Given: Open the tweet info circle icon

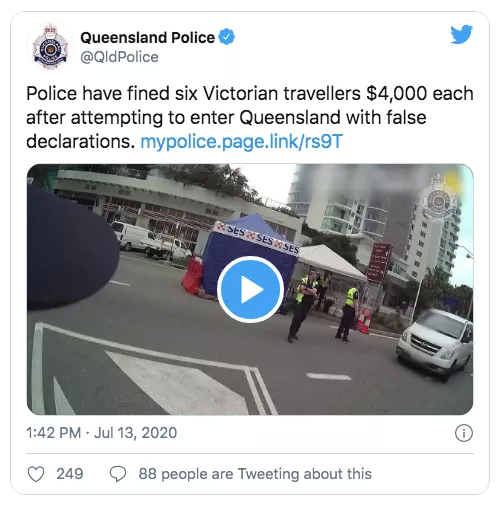Looking at the screenshot, I should 464,433.
